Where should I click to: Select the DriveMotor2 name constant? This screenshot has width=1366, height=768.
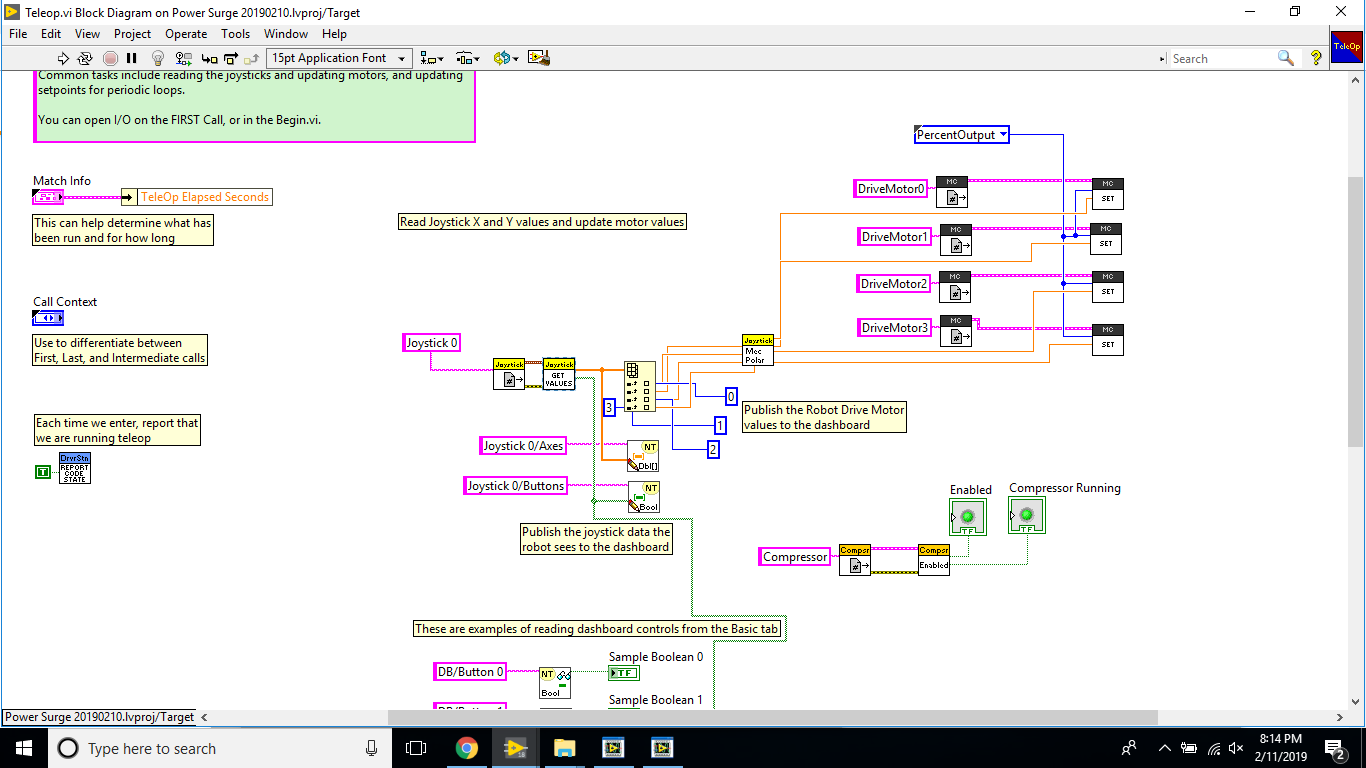tap(894, 284)
